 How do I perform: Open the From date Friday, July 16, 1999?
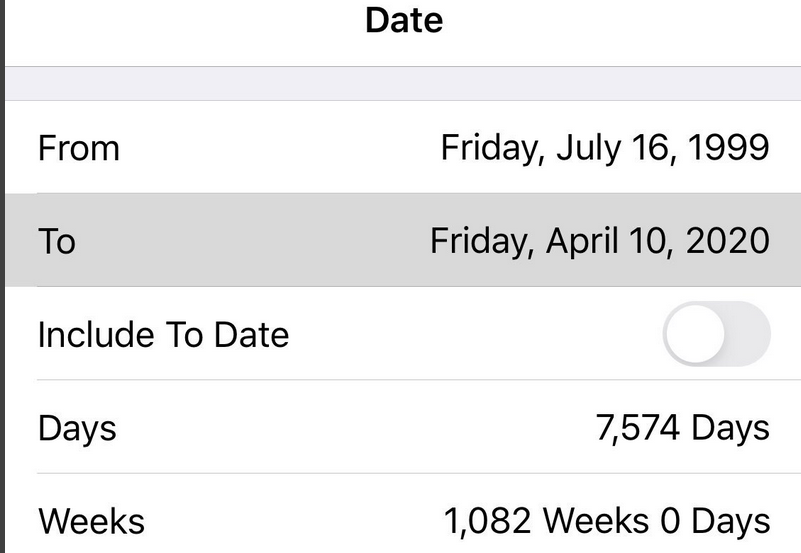(605, 148)
